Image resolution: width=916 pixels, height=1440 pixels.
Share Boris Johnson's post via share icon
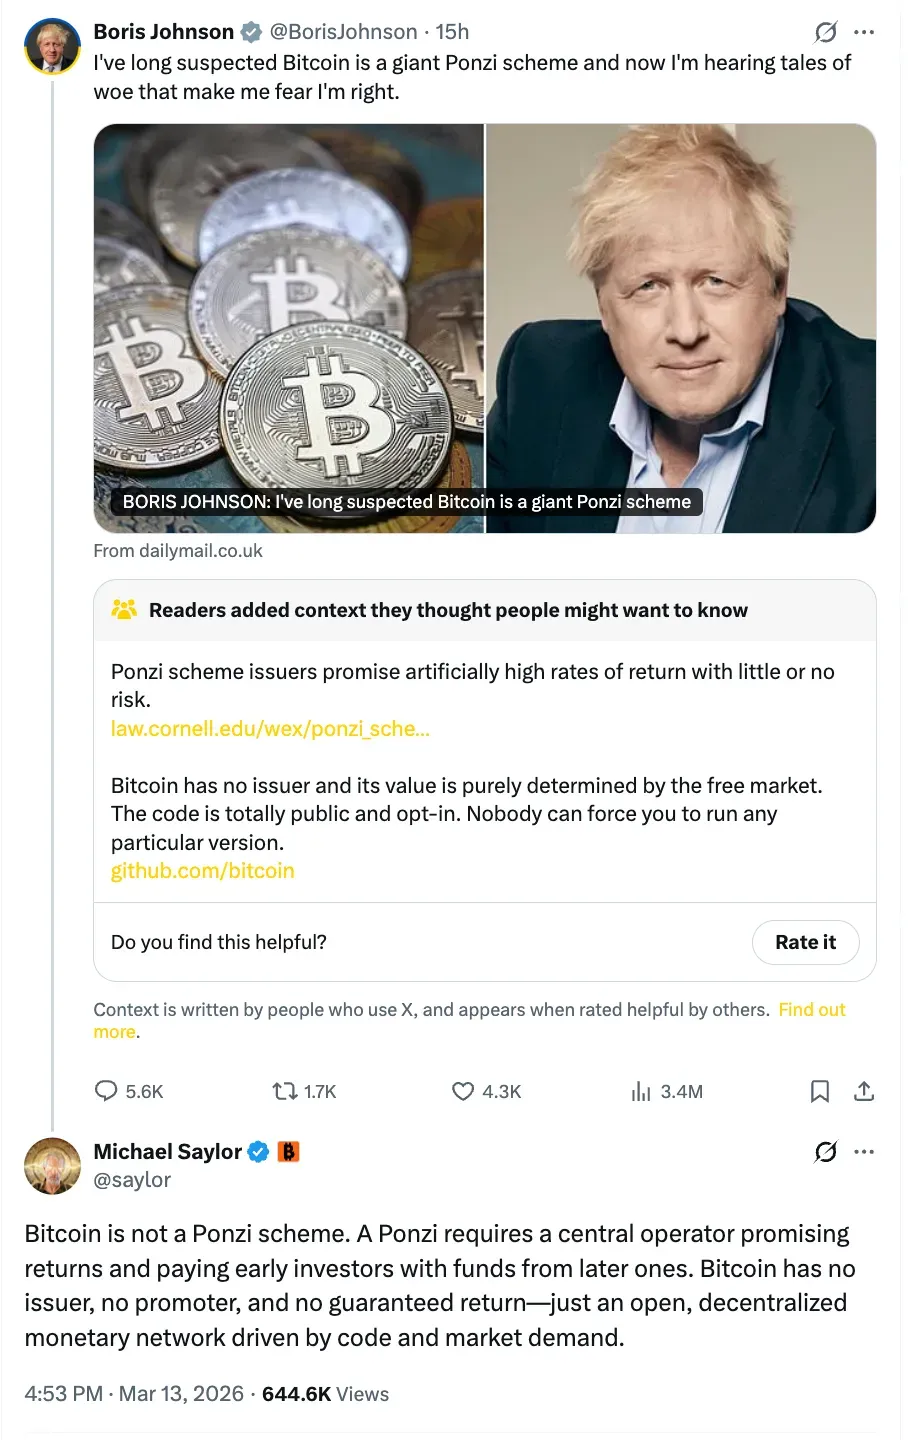click(864, 1091)
